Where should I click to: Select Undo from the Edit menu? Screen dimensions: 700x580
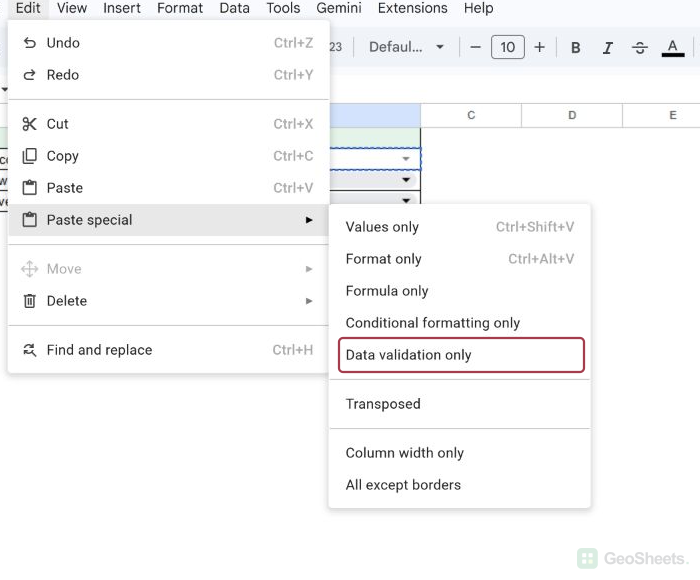pos(168,43)
